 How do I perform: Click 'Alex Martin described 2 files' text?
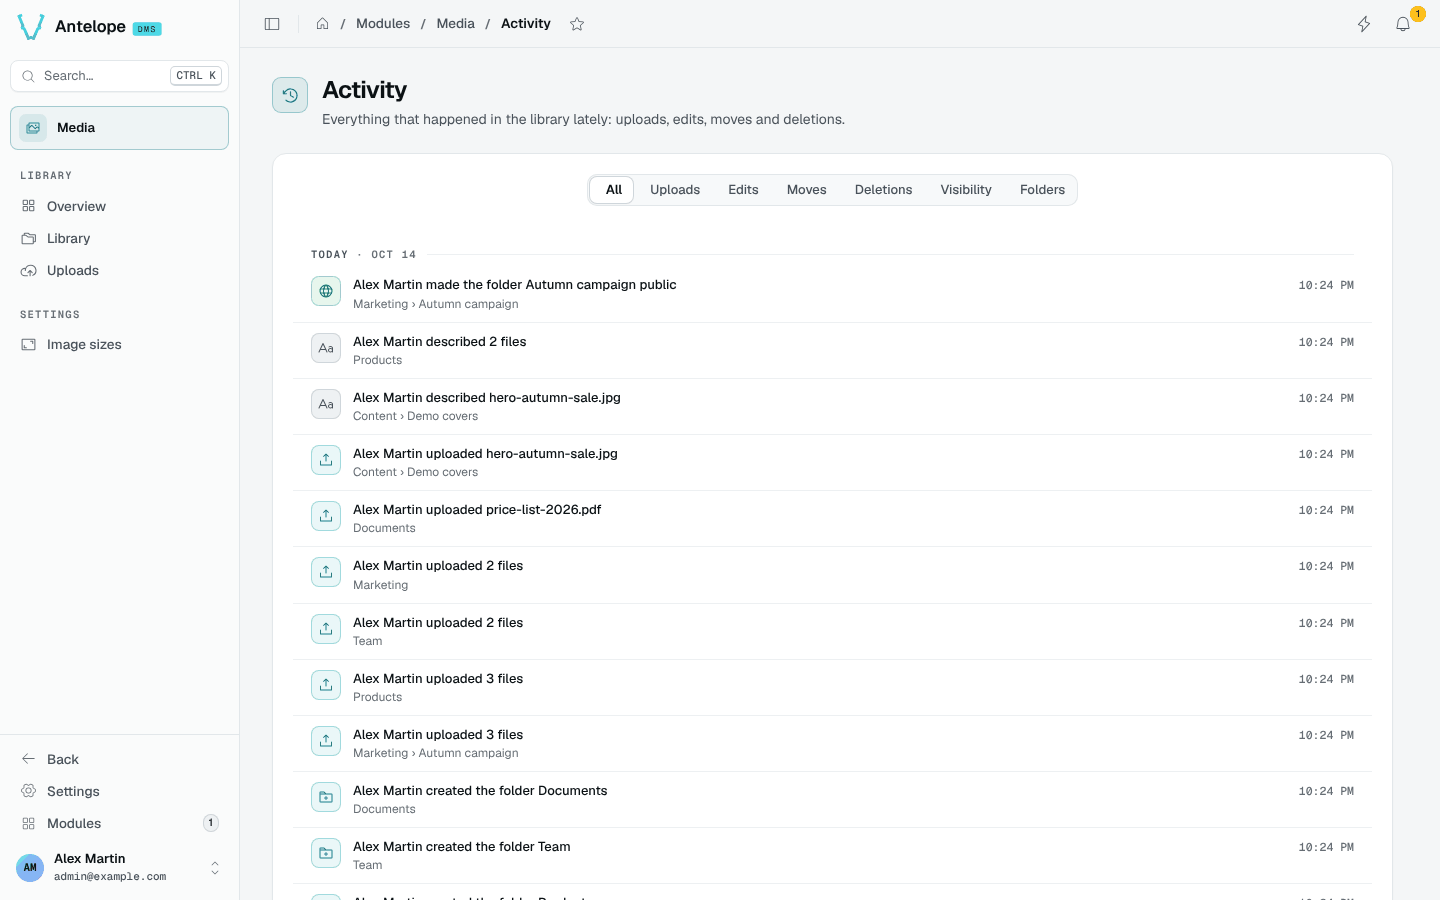tap(439, 342)
